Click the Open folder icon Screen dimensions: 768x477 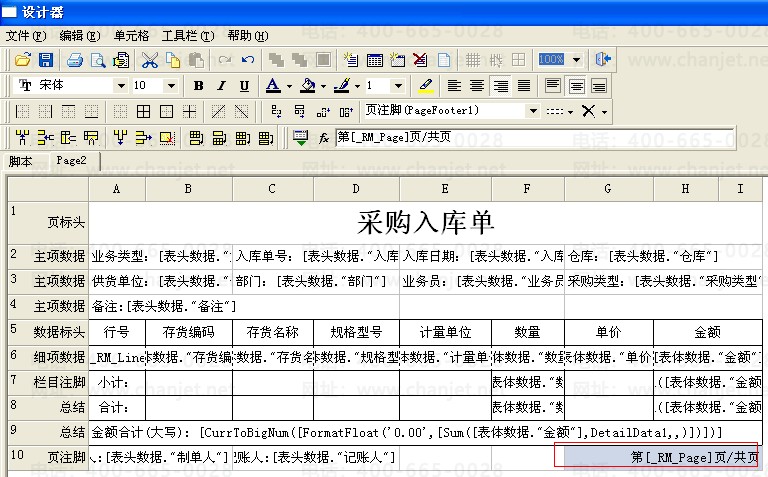pos(23,60)
